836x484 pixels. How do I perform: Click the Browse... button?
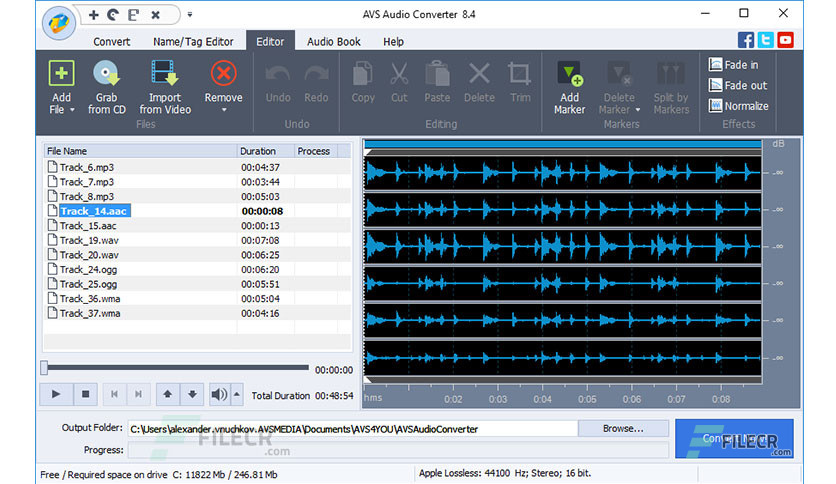(x=623, y=429)
